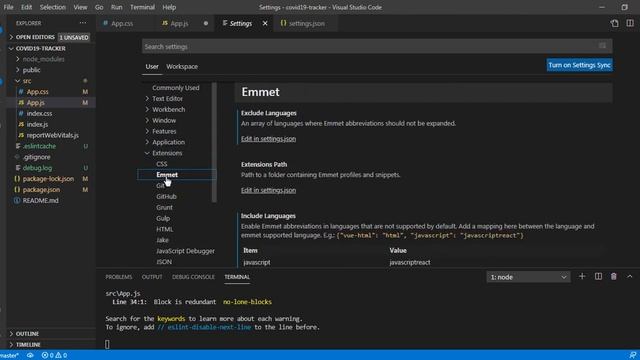Expand Timeline section
The height and width of the screenshot is (360, 640).
click(28, 345)
